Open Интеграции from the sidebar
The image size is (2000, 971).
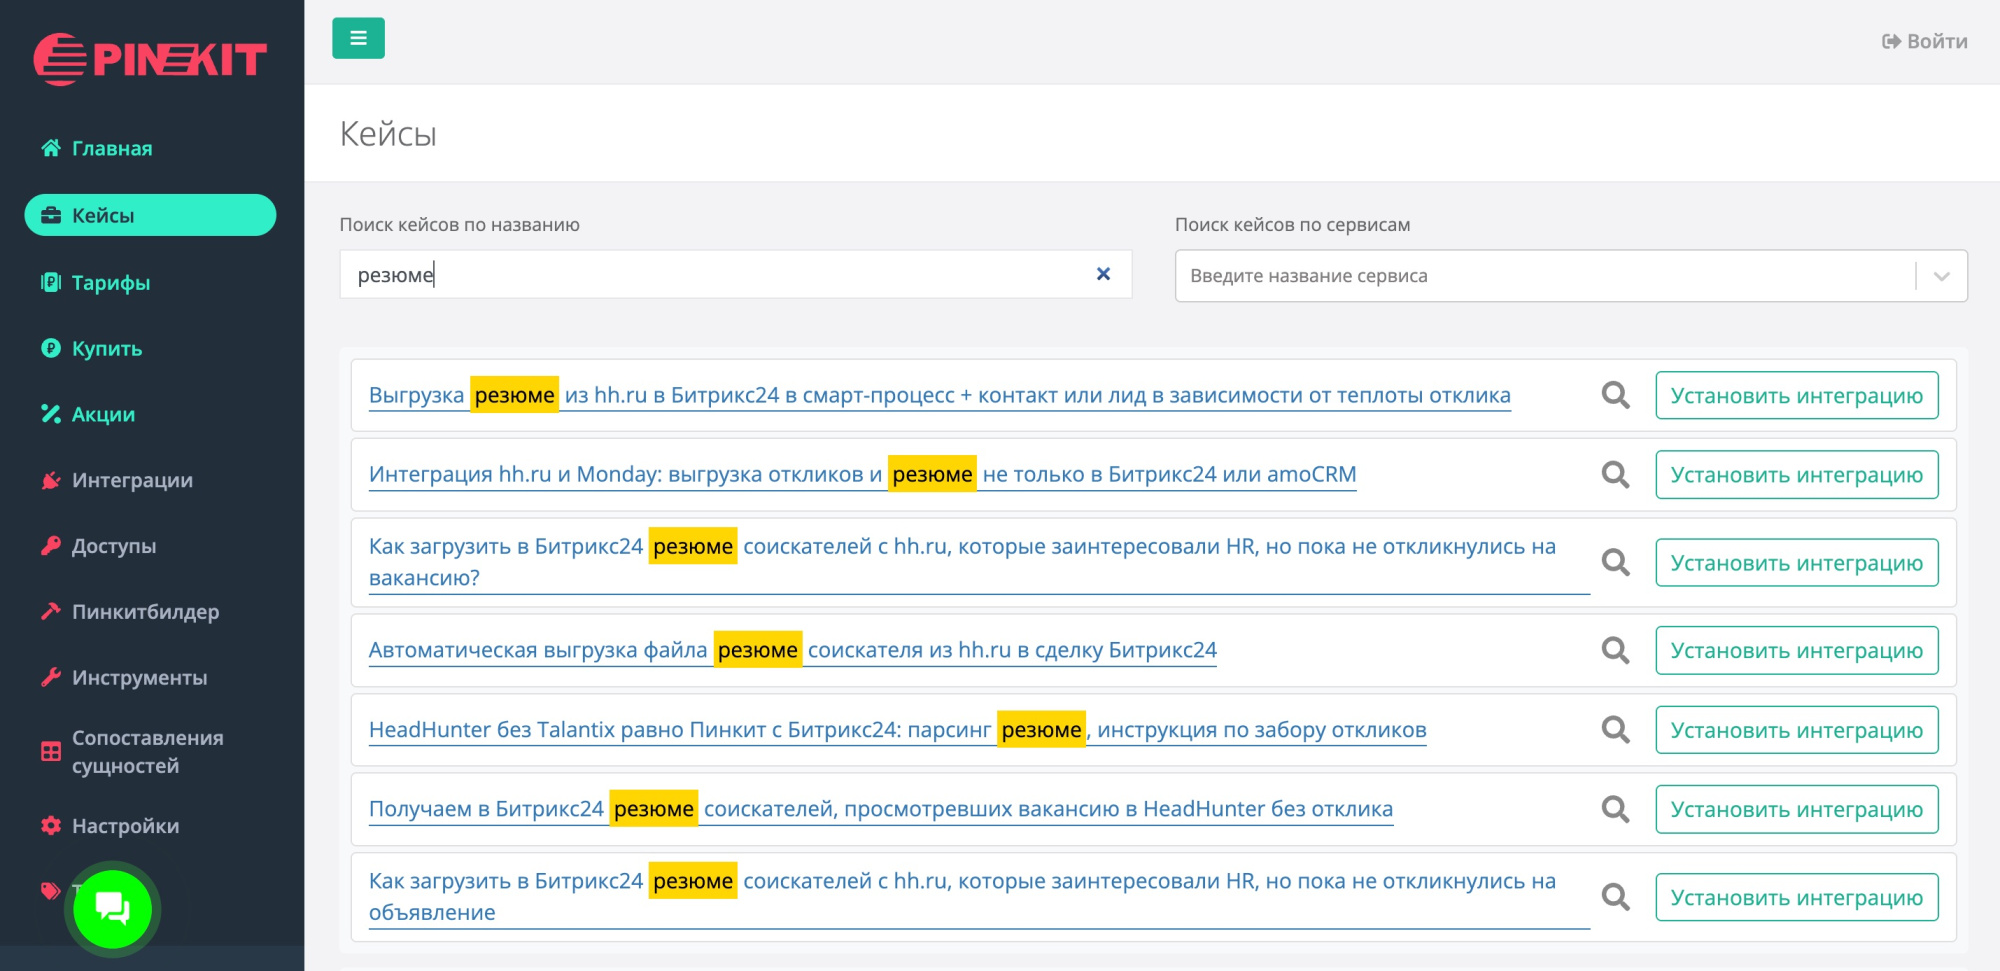tap(132, 480)
